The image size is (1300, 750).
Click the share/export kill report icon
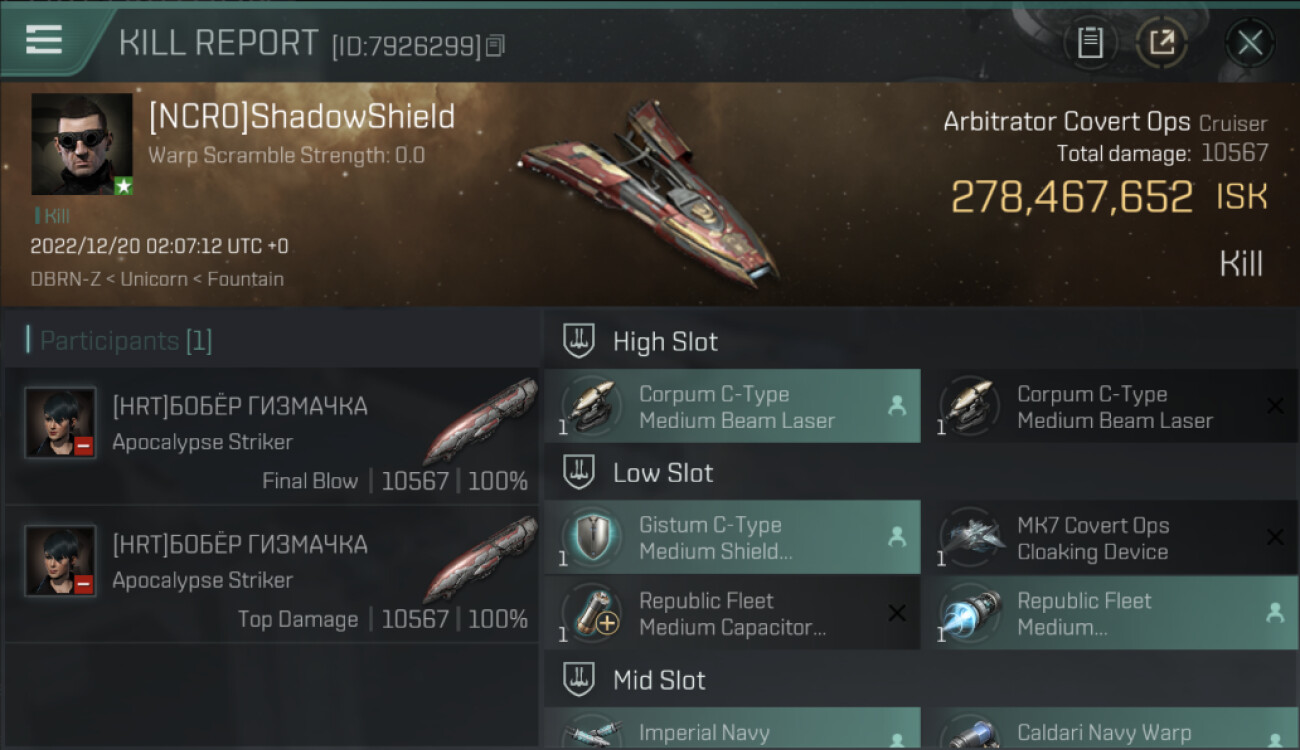[x=1162, y=43]
